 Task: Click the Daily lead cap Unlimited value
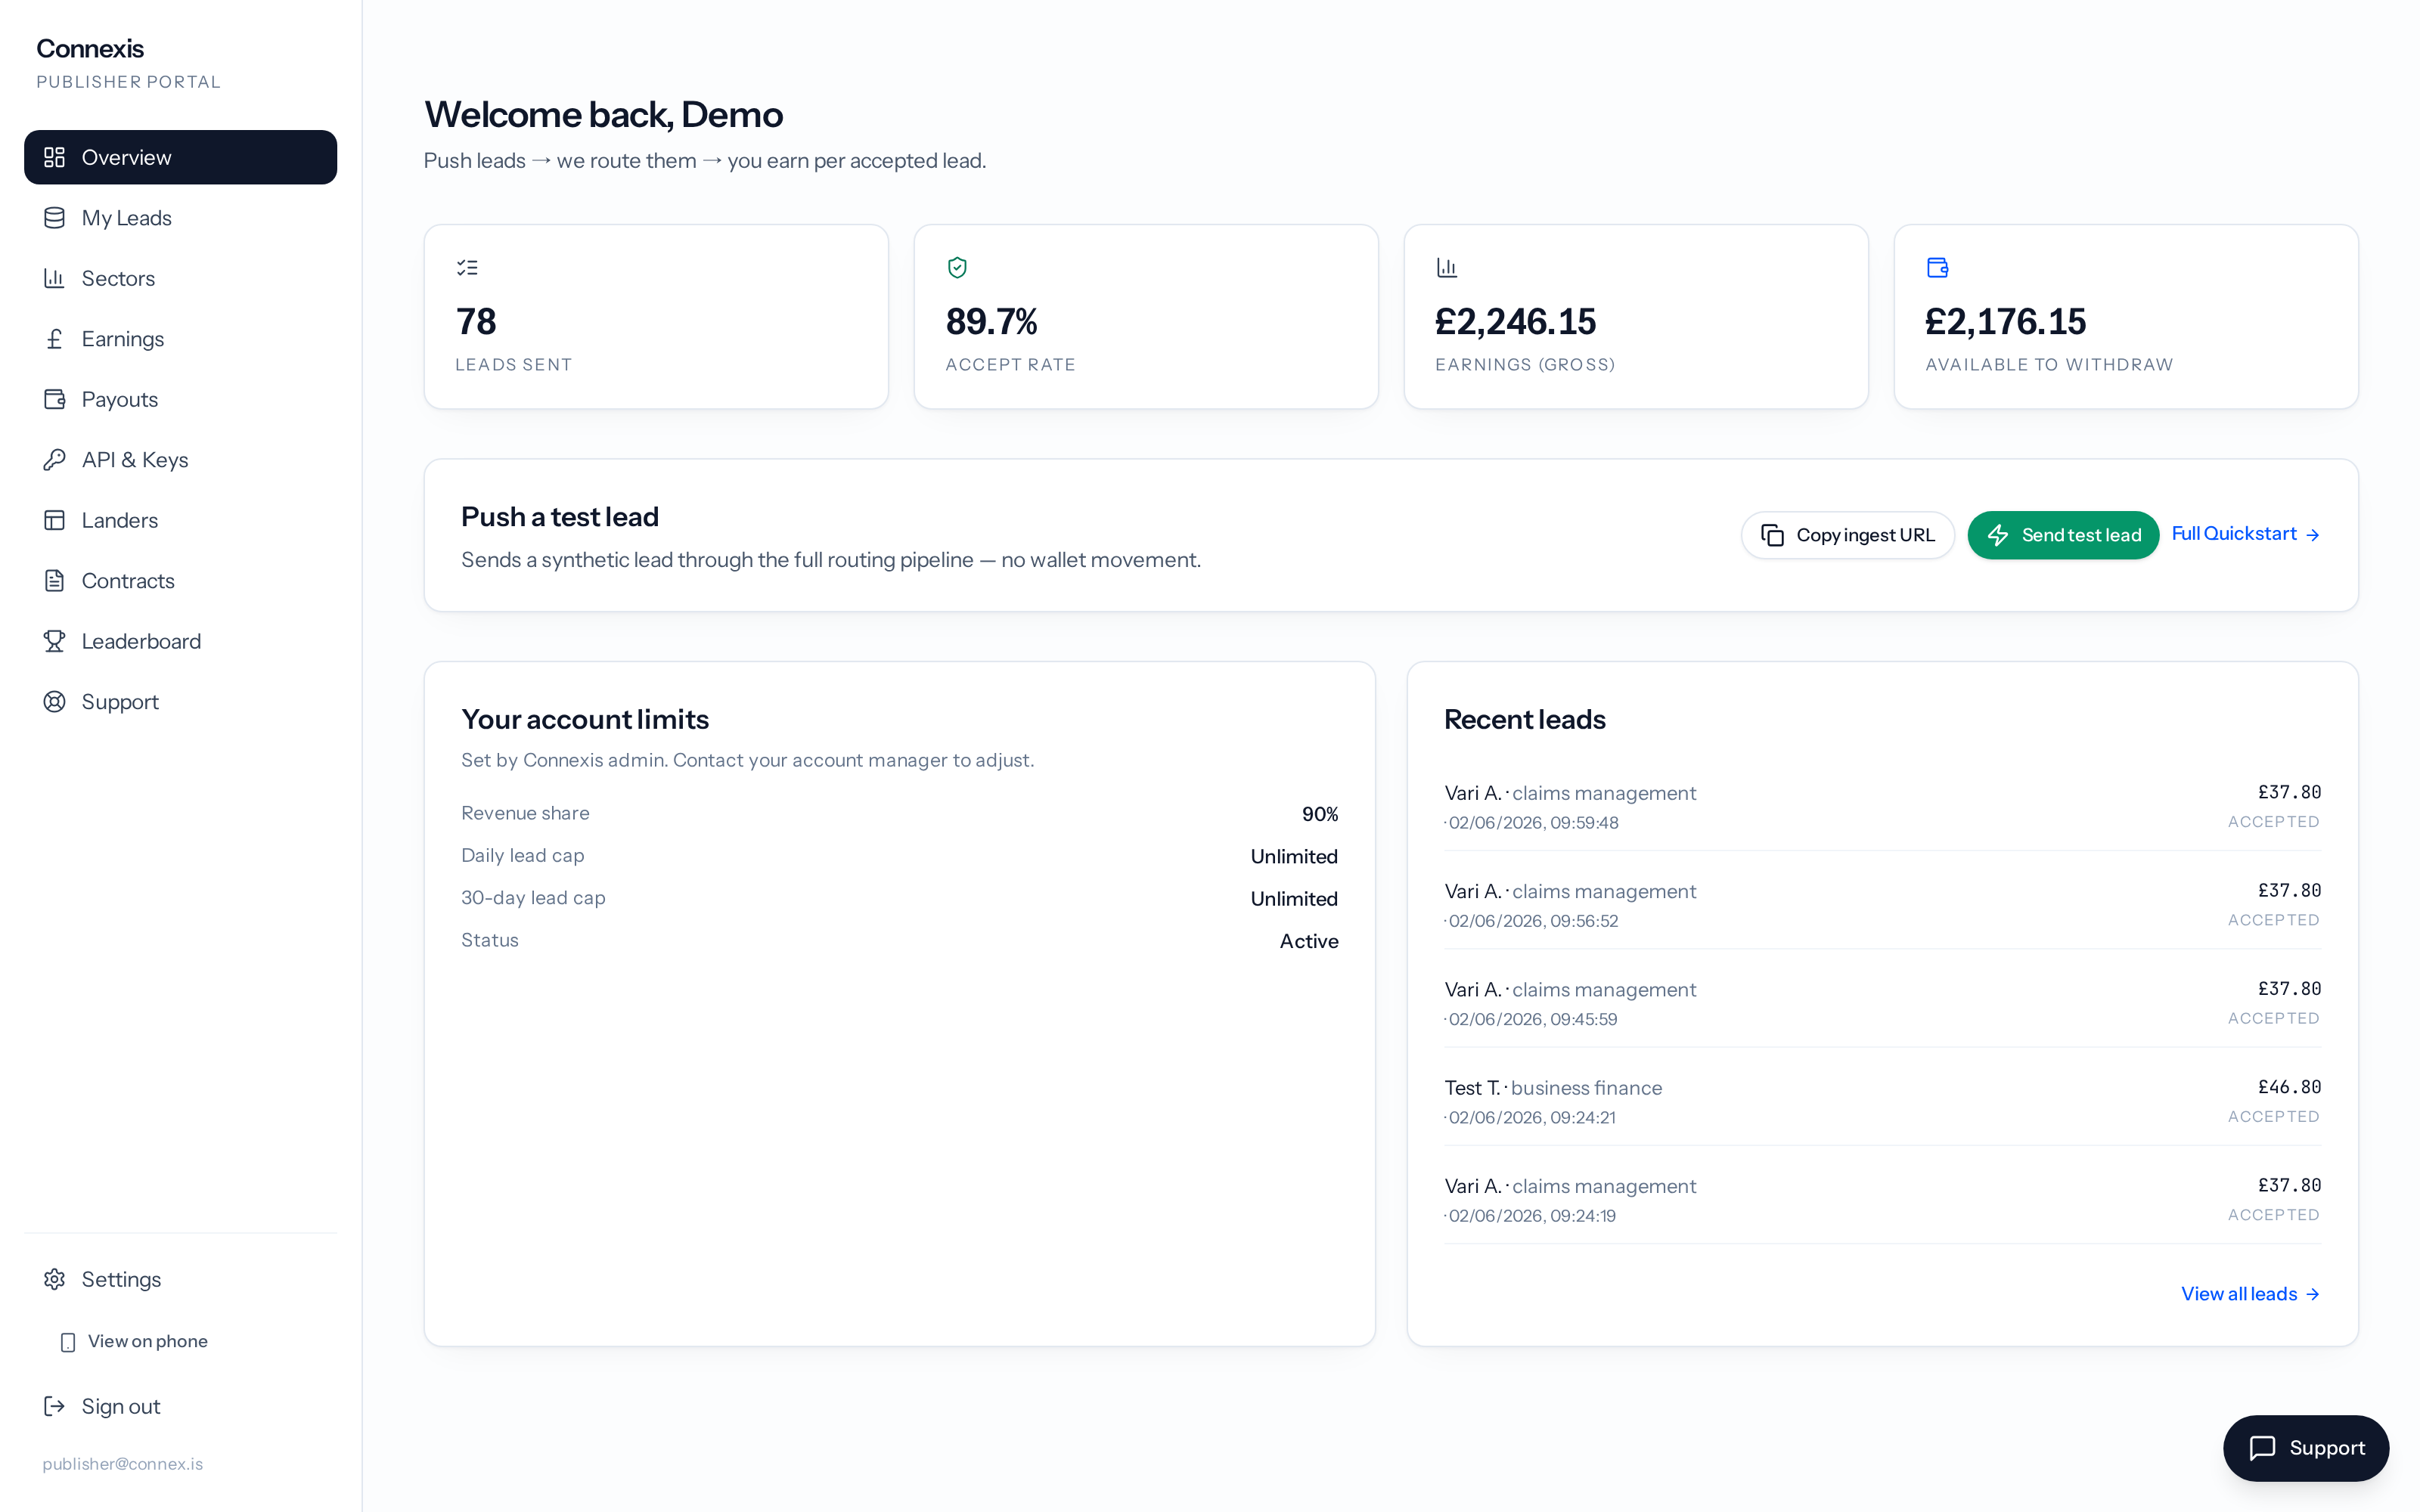1294,856
